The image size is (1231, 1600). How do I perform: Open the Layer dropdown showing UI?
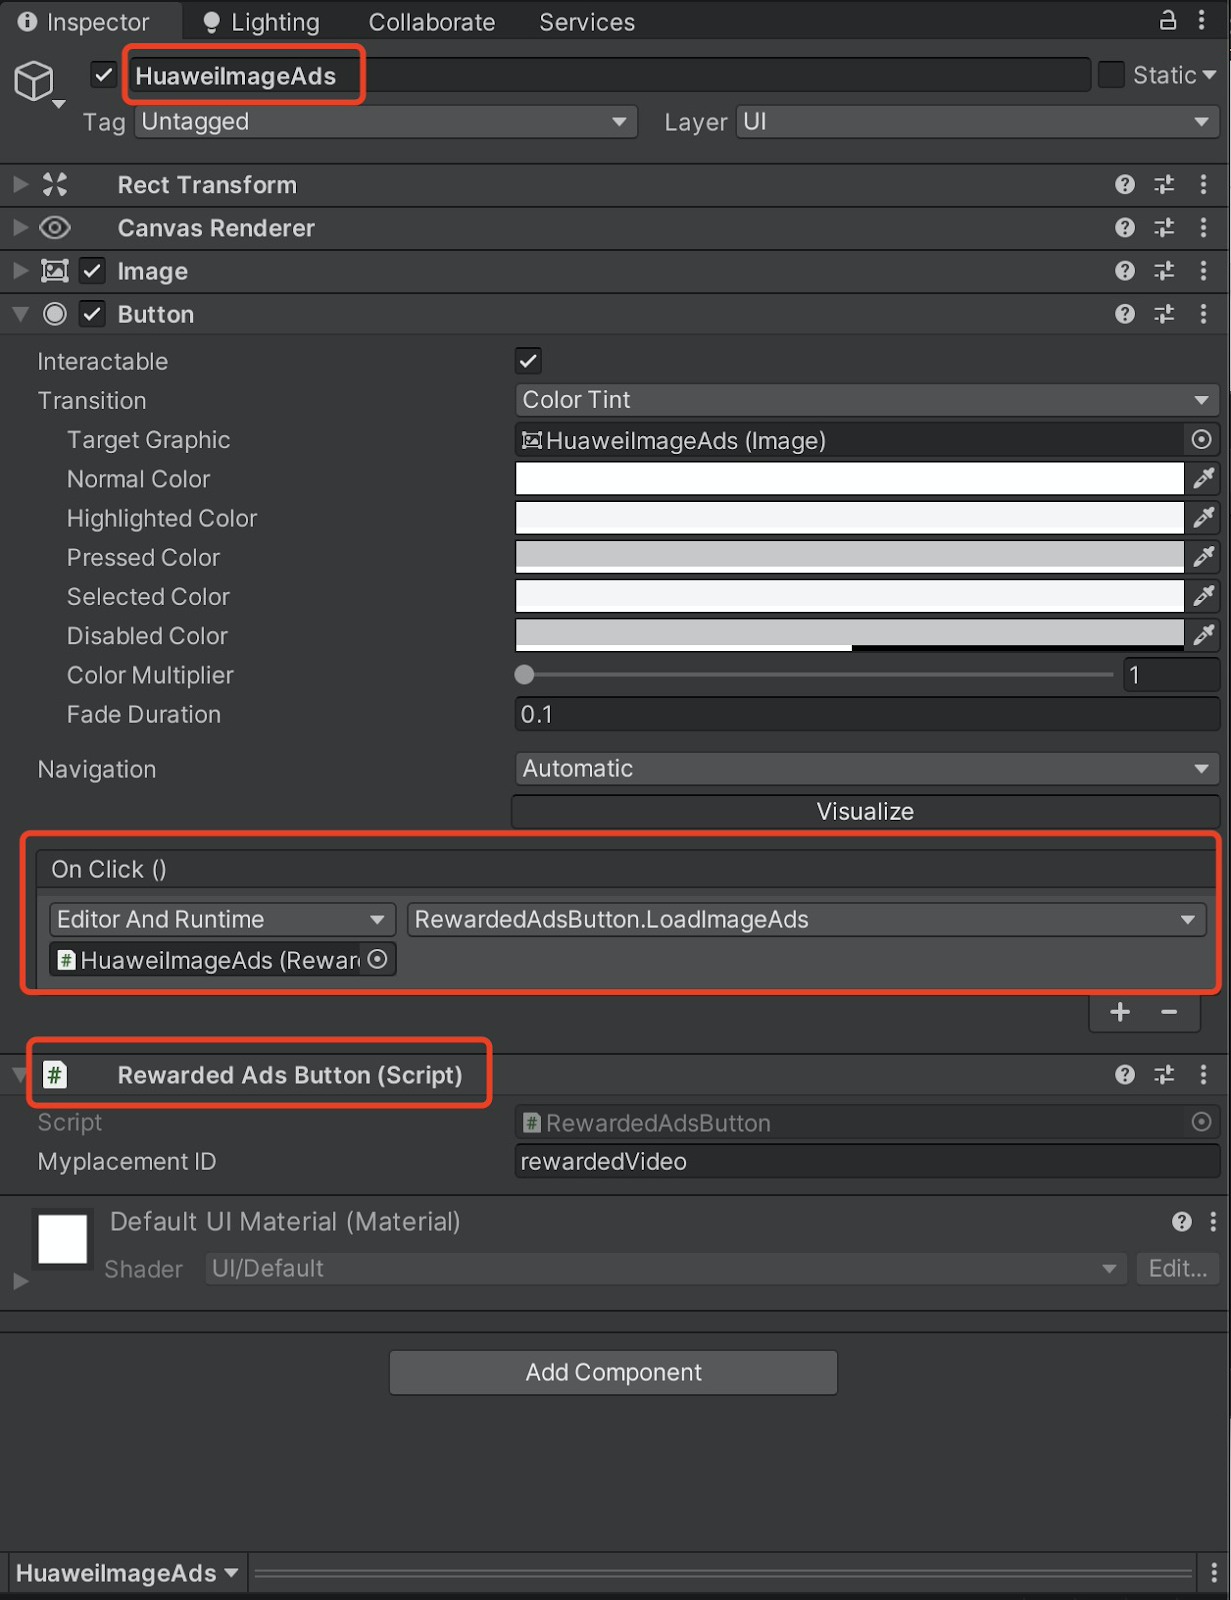(977, 121)
